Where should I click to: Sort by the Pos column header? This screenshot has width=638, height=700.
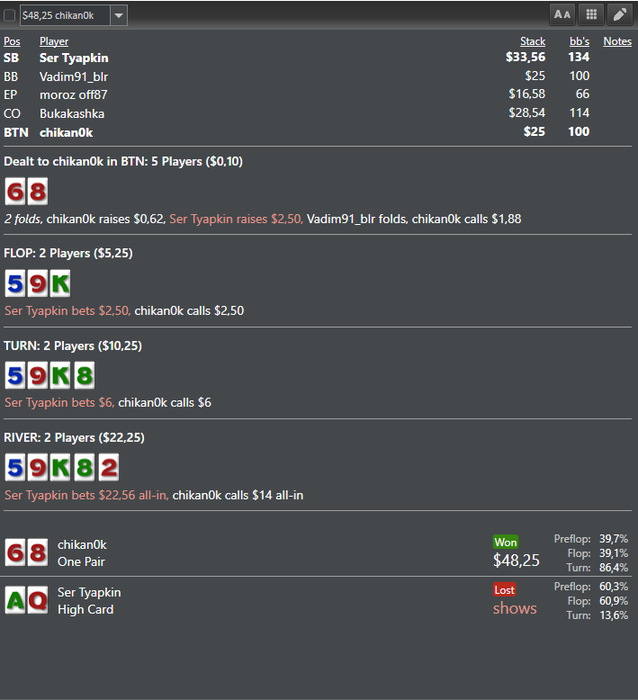[12, 42]
